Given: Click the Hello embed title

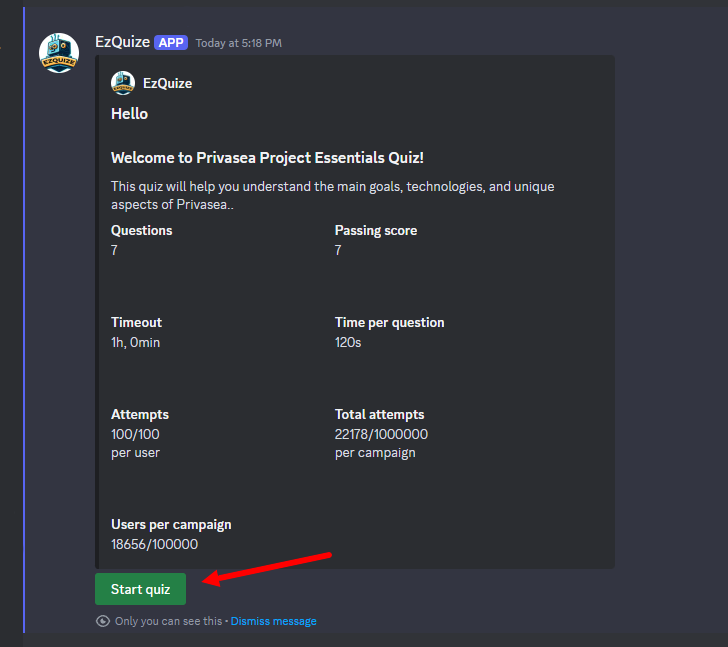Looking at the screenshot, I should coord(130,114).
